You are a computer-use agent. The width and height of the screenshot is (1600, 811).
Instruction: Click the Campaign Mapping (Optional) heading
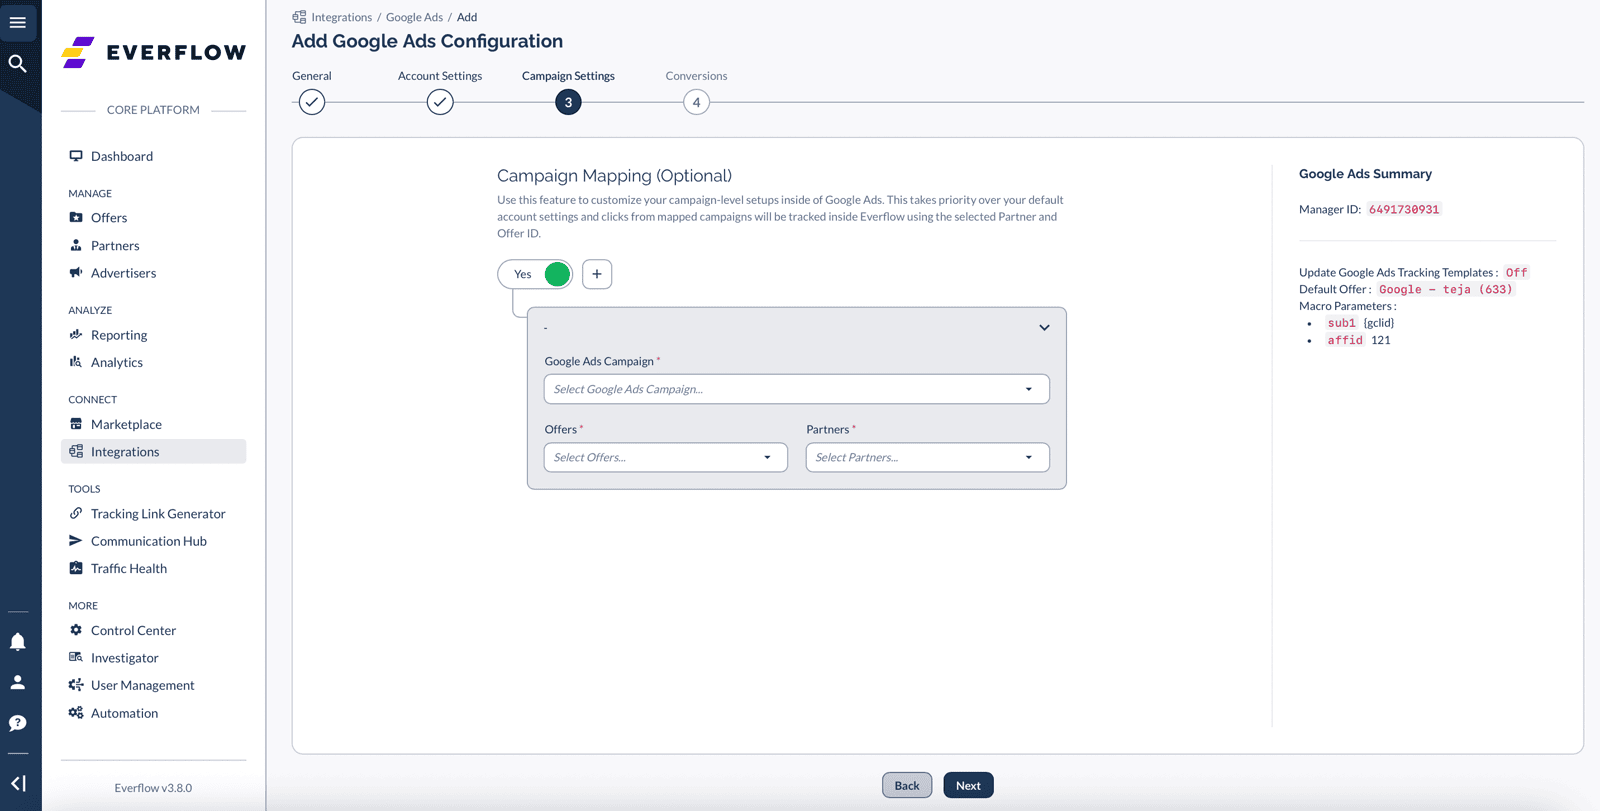(x=614, y=176)
